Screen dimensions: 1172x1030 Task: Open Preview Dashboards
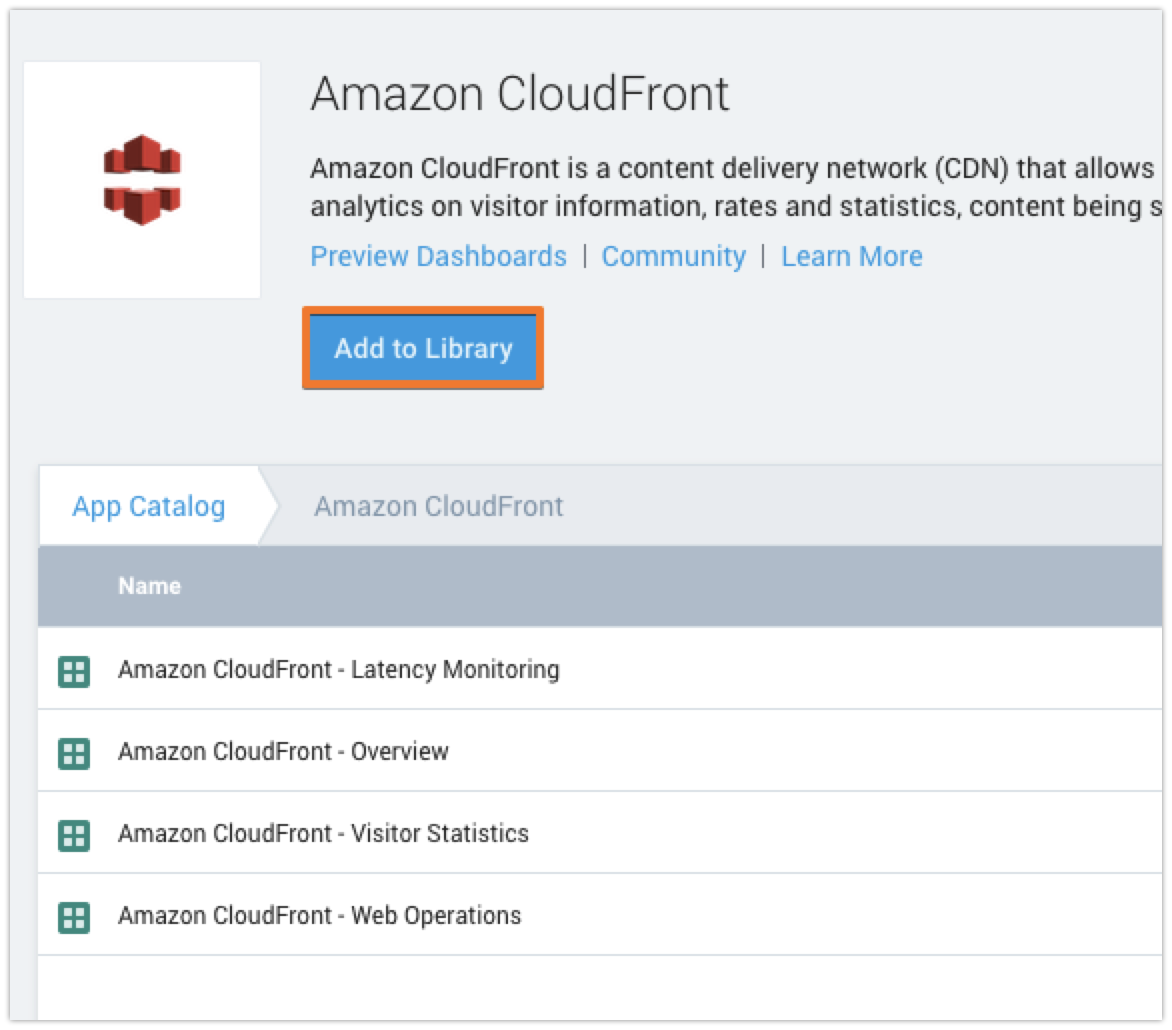click(438, 256)
